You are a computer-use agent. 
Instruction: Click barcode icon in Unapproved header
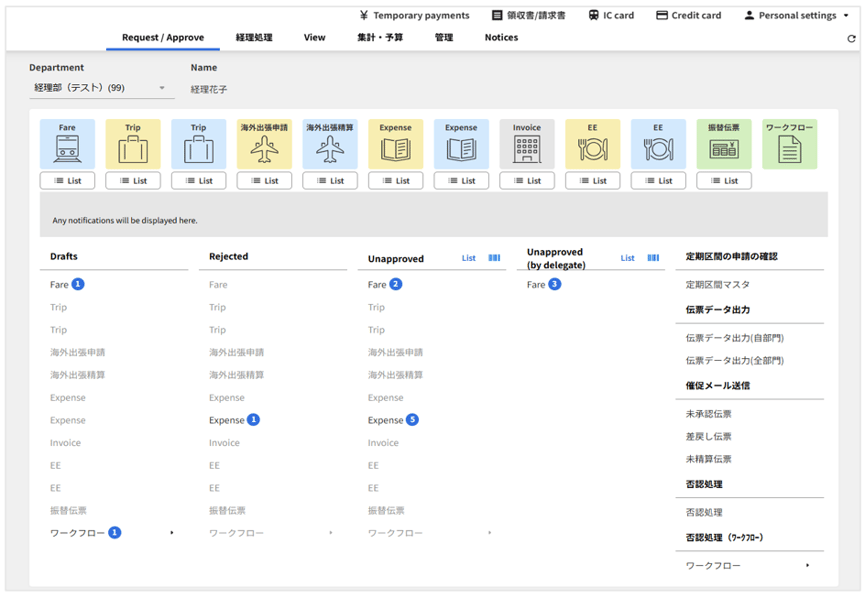pyautogui.click(x=494, y=258)
